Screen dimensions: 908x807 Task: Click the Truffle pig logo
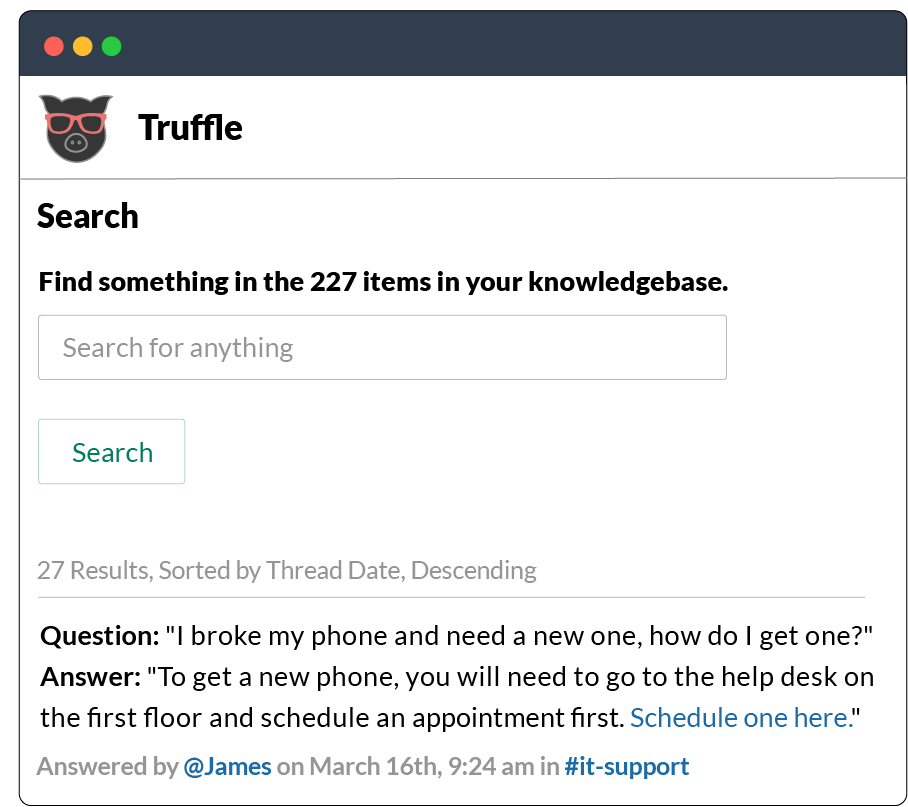point(75,128)
